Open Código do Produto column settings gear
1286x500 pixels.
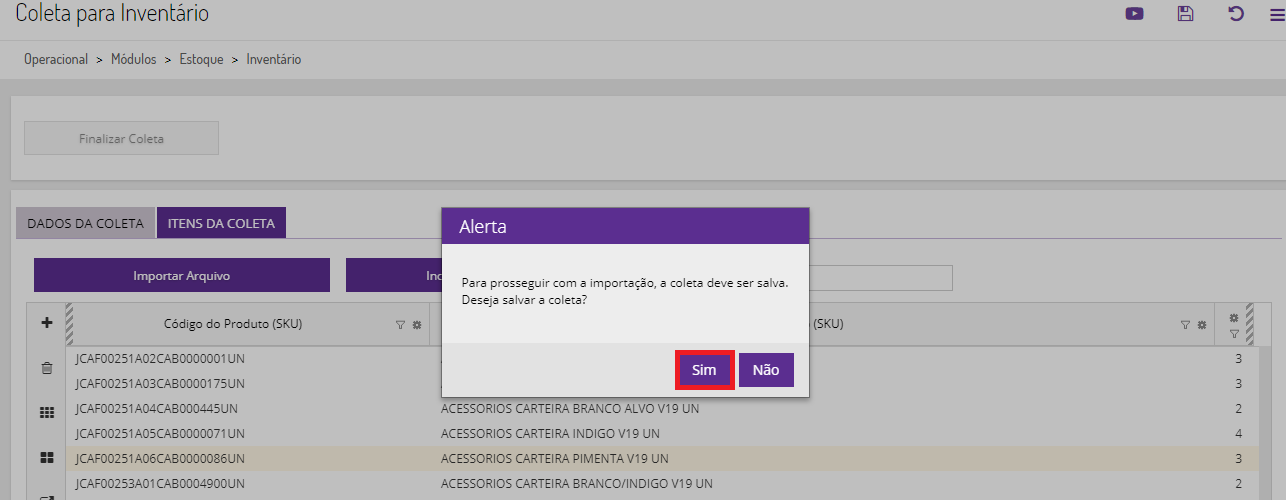pyautogui.click(x=417, y=325)
